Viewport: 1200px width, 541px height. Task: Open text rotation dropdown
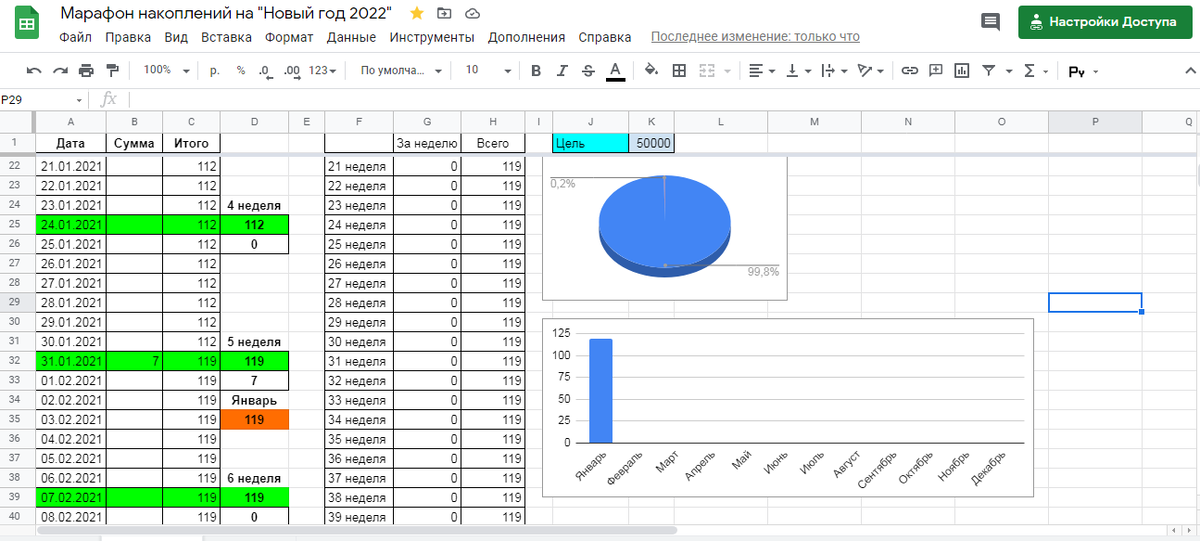point(871,71)
